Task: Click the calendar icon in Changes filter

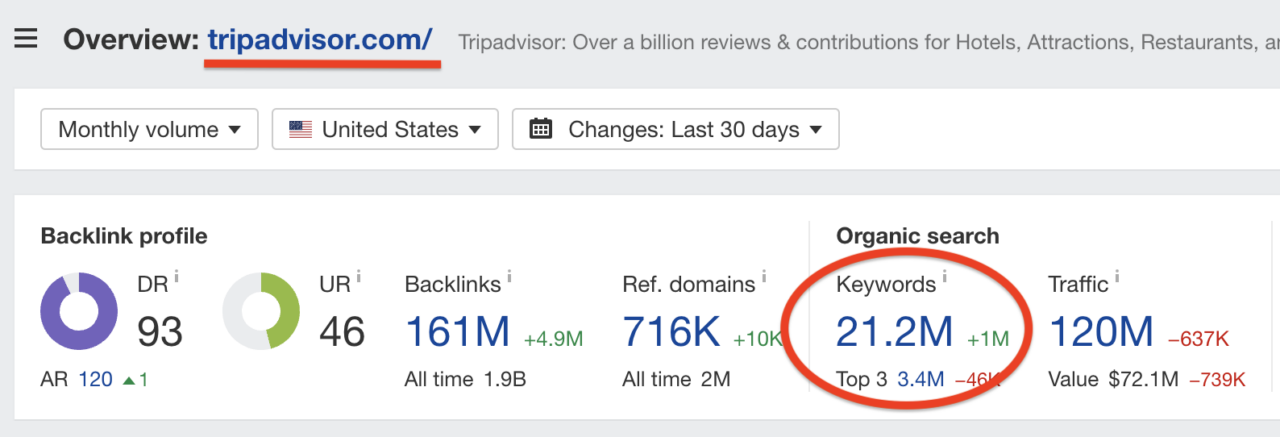Action: point(540,129)
